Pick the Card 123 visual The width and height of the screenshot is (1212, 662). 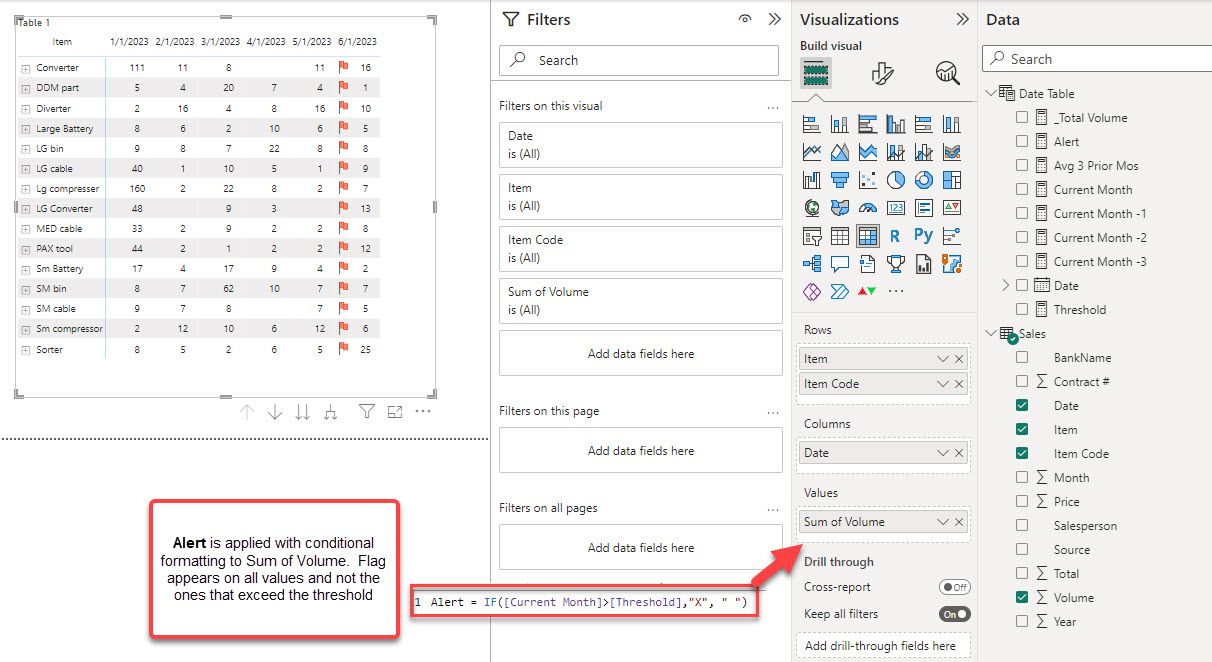tap(896, 208)
